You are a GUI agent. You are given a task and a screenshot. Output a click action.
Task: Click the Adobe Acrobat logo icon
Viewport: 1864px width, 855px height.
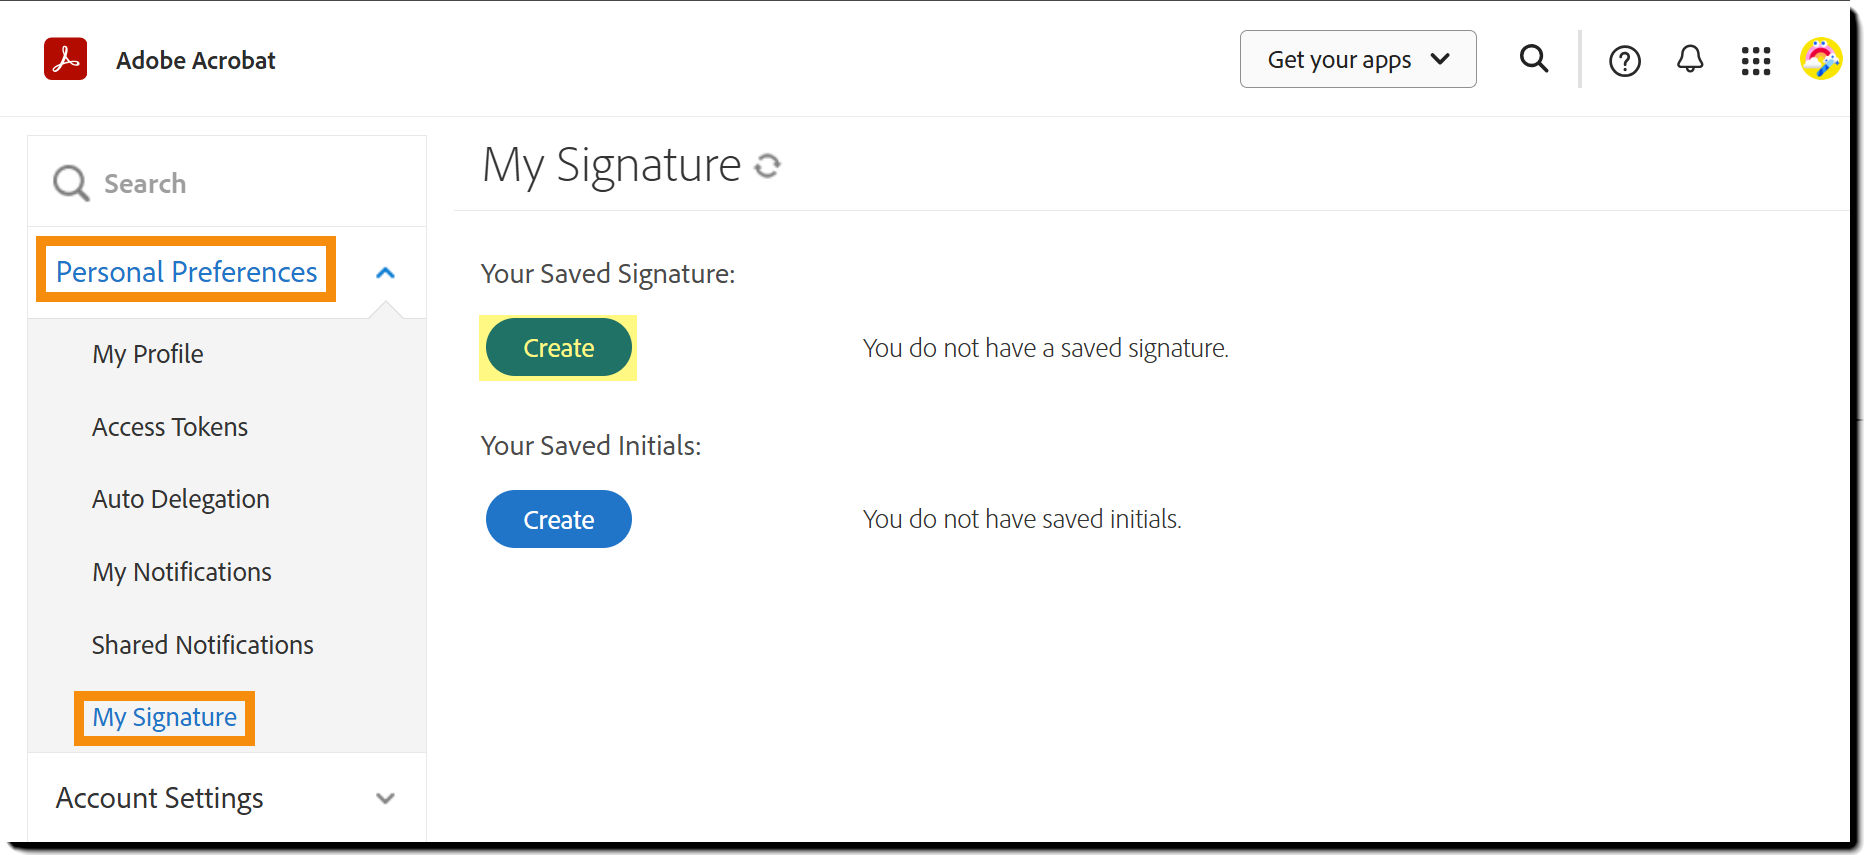(x=65, y=59)
